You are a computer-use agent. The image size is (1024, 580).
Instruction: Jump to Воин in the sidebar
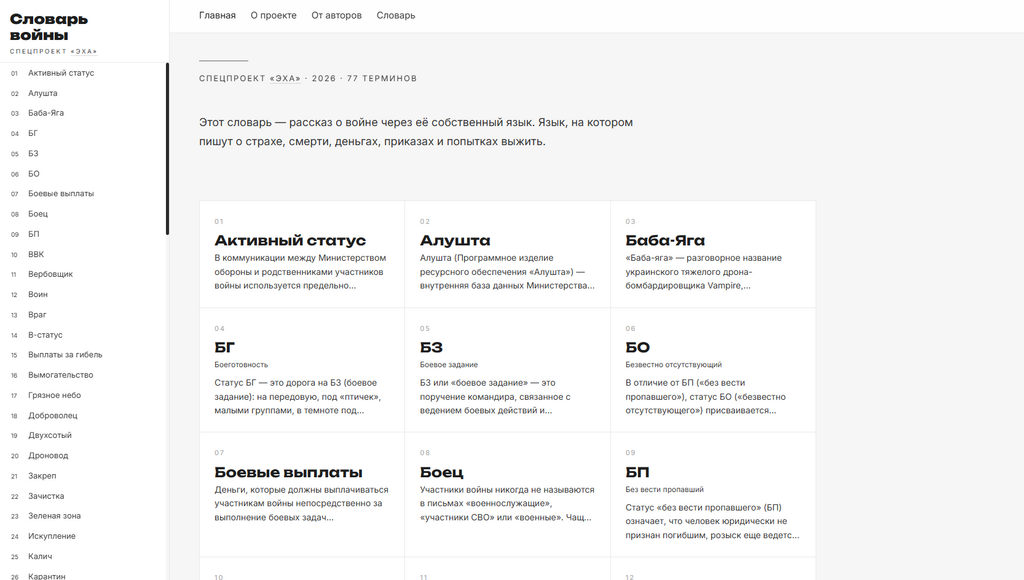coord(38,295)
